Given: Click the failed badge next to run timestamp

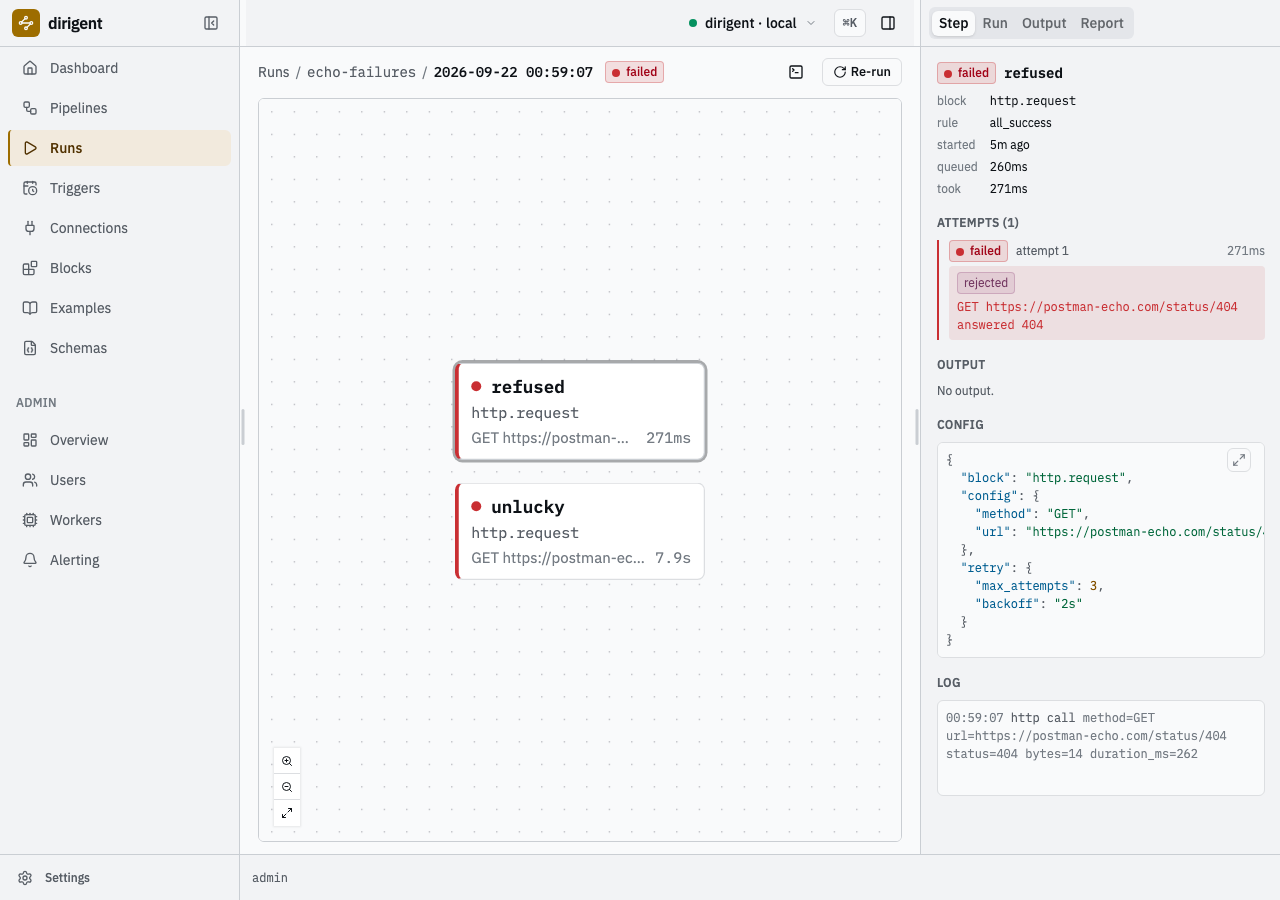Looking at the screenshot, I should click(634, 72).
